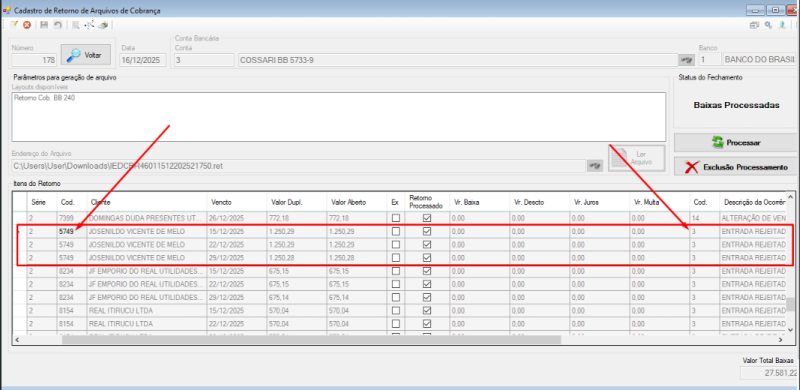Click the Vr. Descto column header

click(539, 202)
